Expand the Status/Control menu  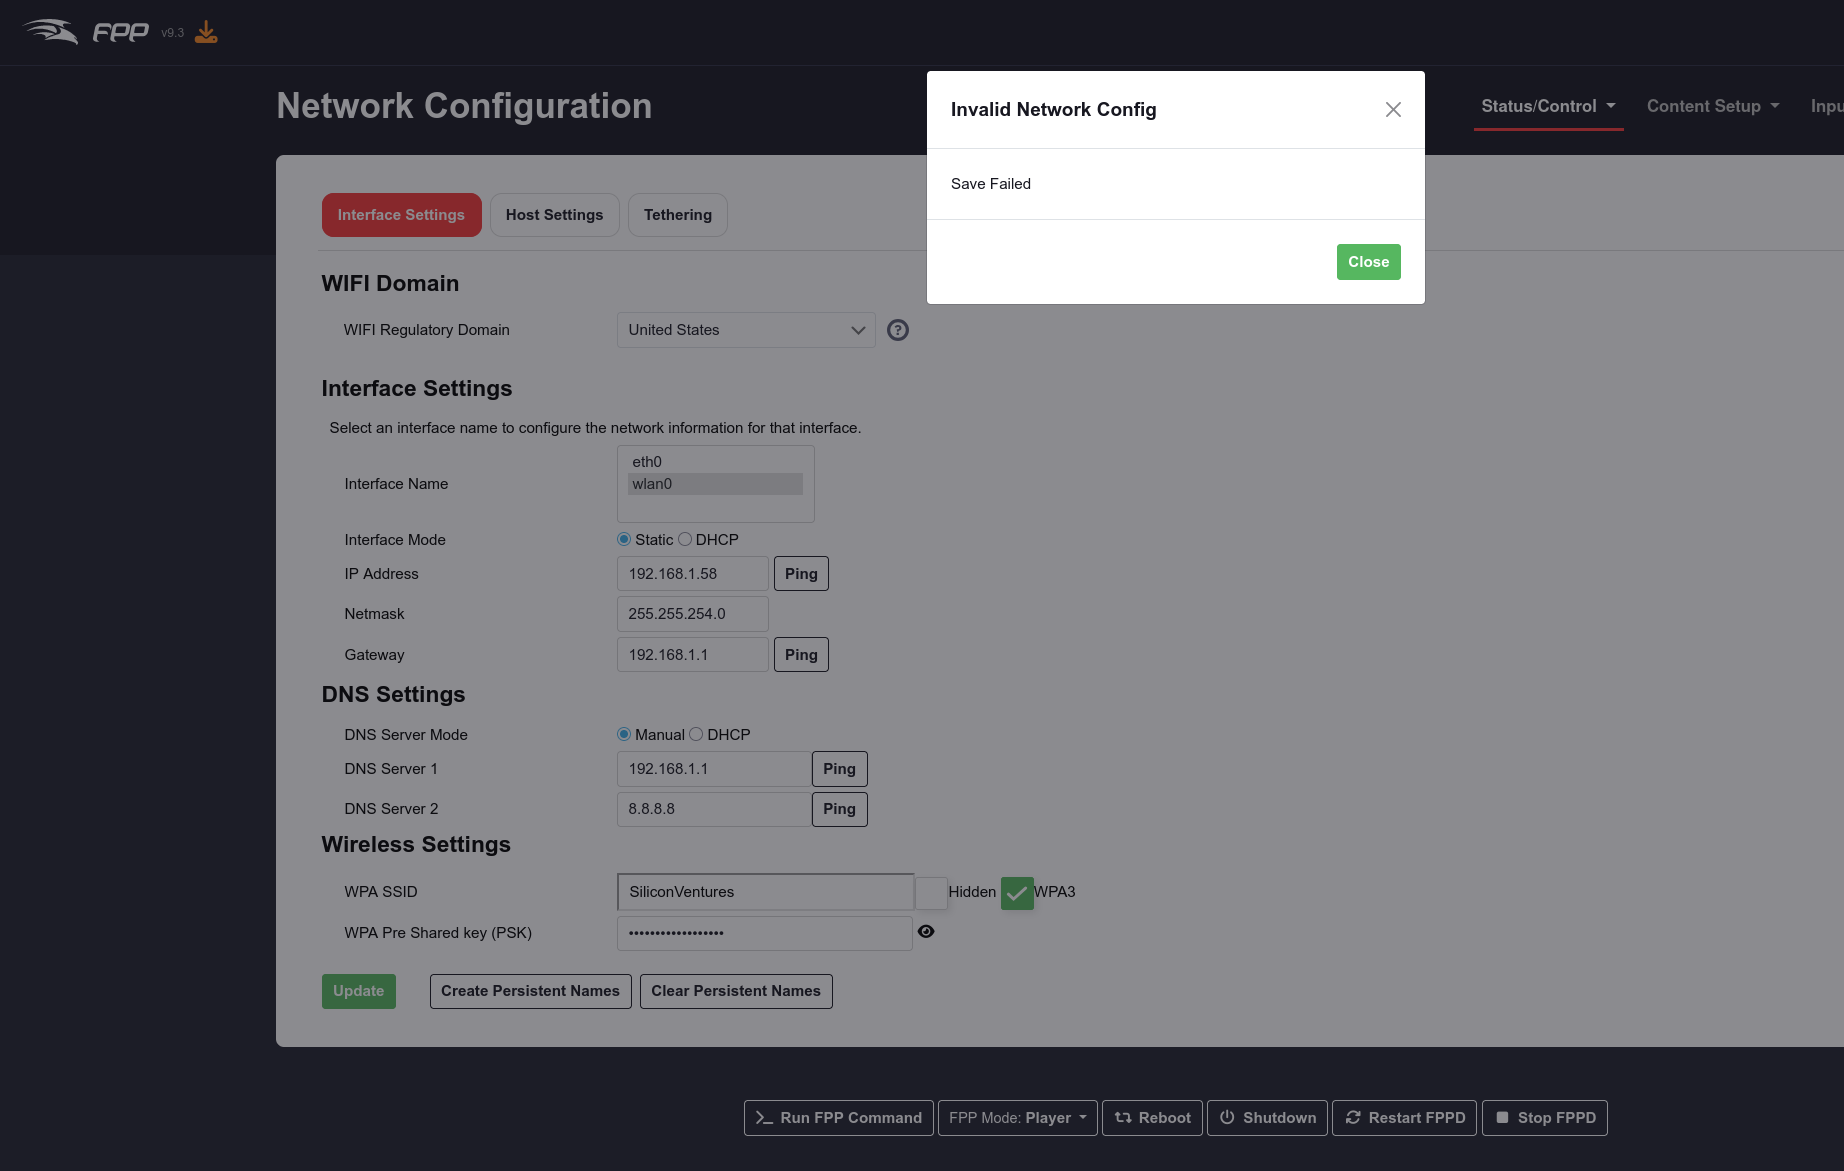click(1547, 107)
